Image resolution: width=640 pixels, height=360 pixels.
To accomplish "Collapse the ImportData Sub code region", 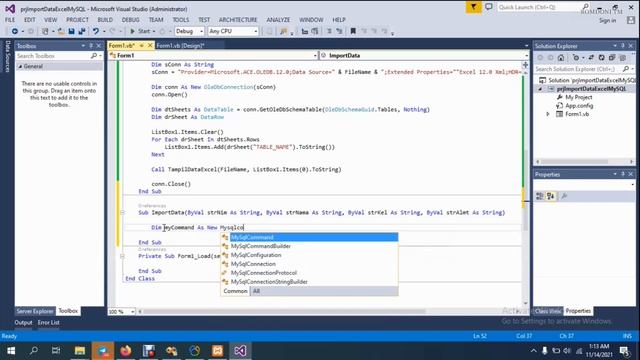I will pyautogui.click(x=122, y=213).
